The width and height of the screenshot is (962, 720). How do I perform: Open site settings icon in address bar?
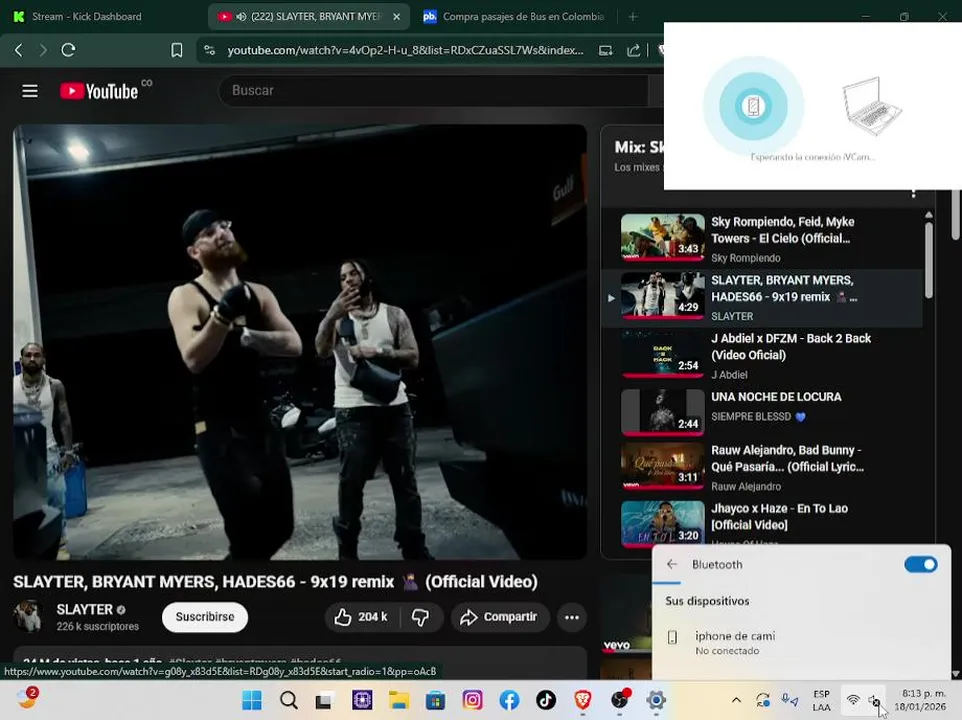(210, 50)
